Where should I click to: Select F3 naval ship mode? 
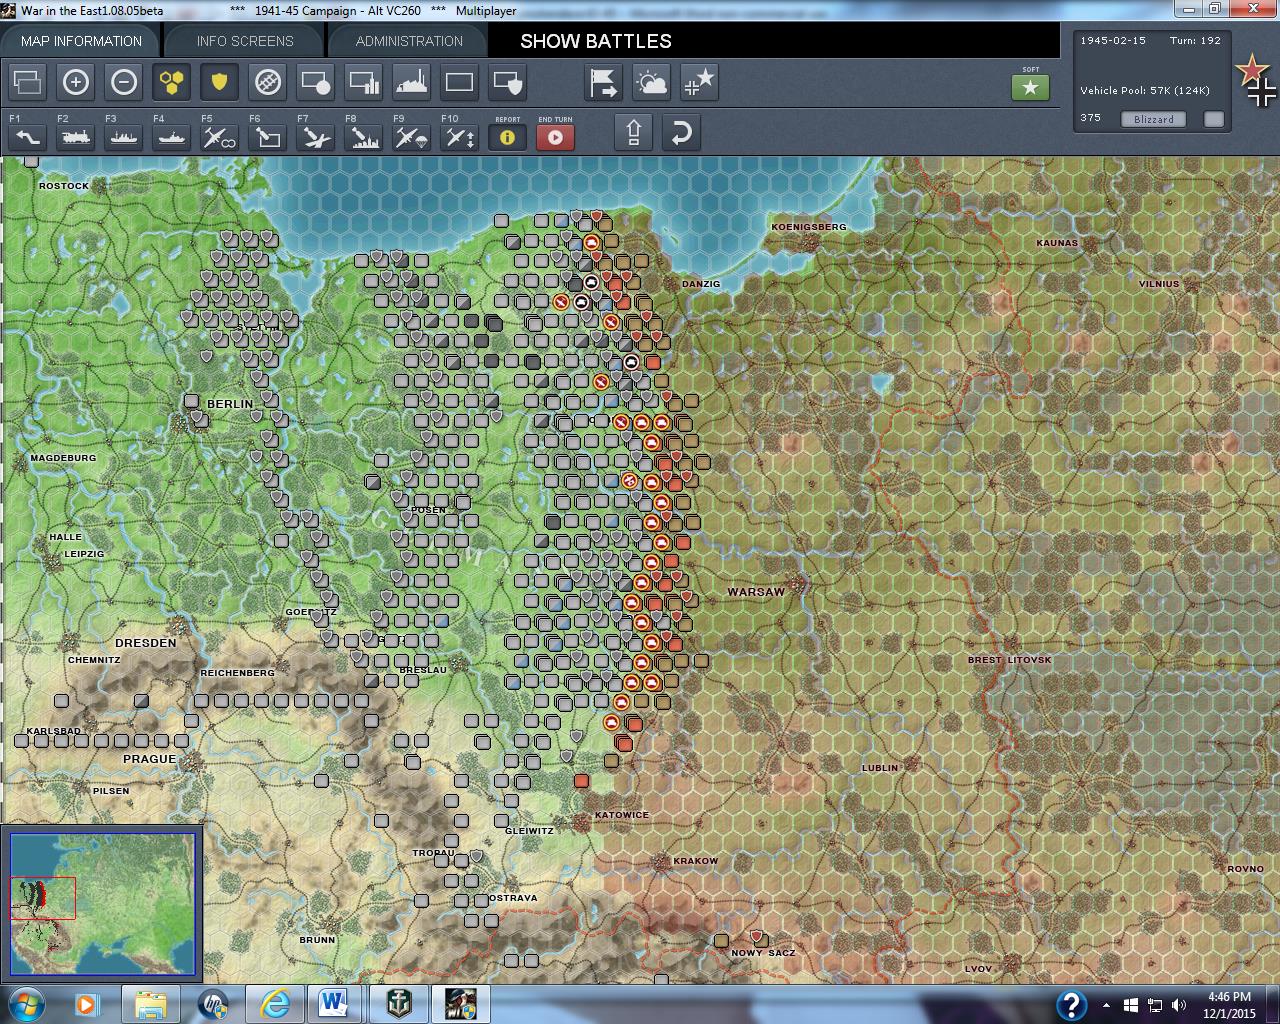pyautogui.click(x=124, y=136)
